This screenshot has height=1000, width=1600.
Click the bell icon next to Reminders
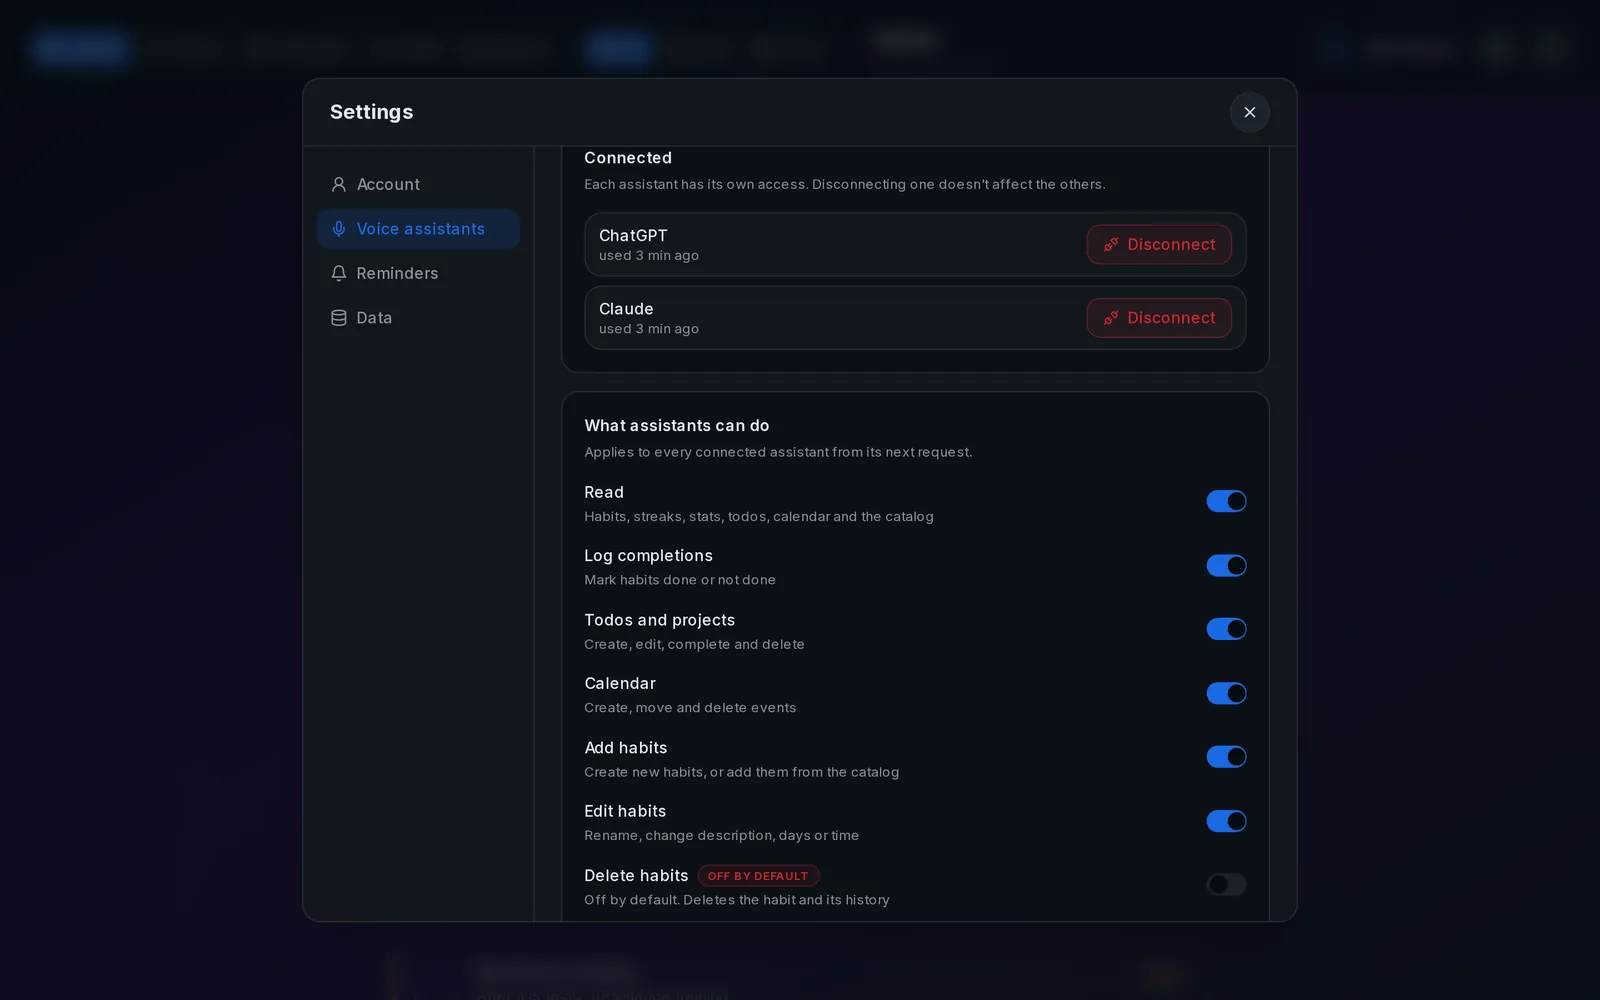pos(339,273)
